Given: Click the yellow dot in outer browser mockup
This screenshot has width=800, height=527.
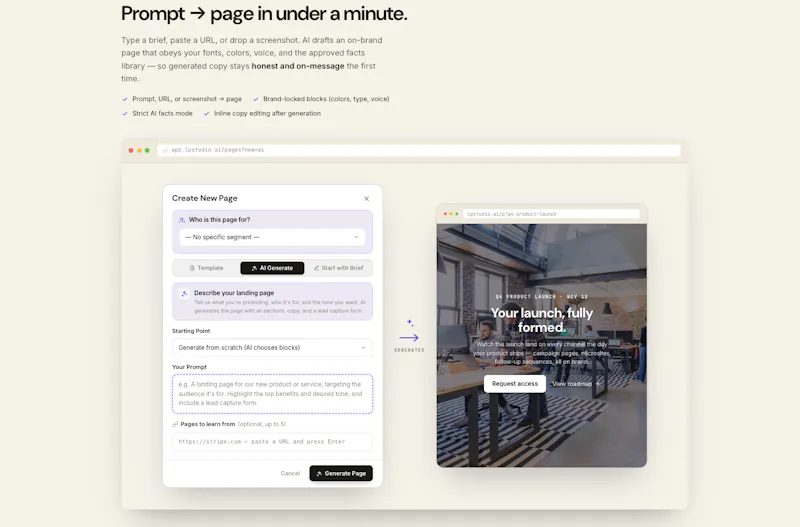Looking at the screenshot, I should click(139, 150).
